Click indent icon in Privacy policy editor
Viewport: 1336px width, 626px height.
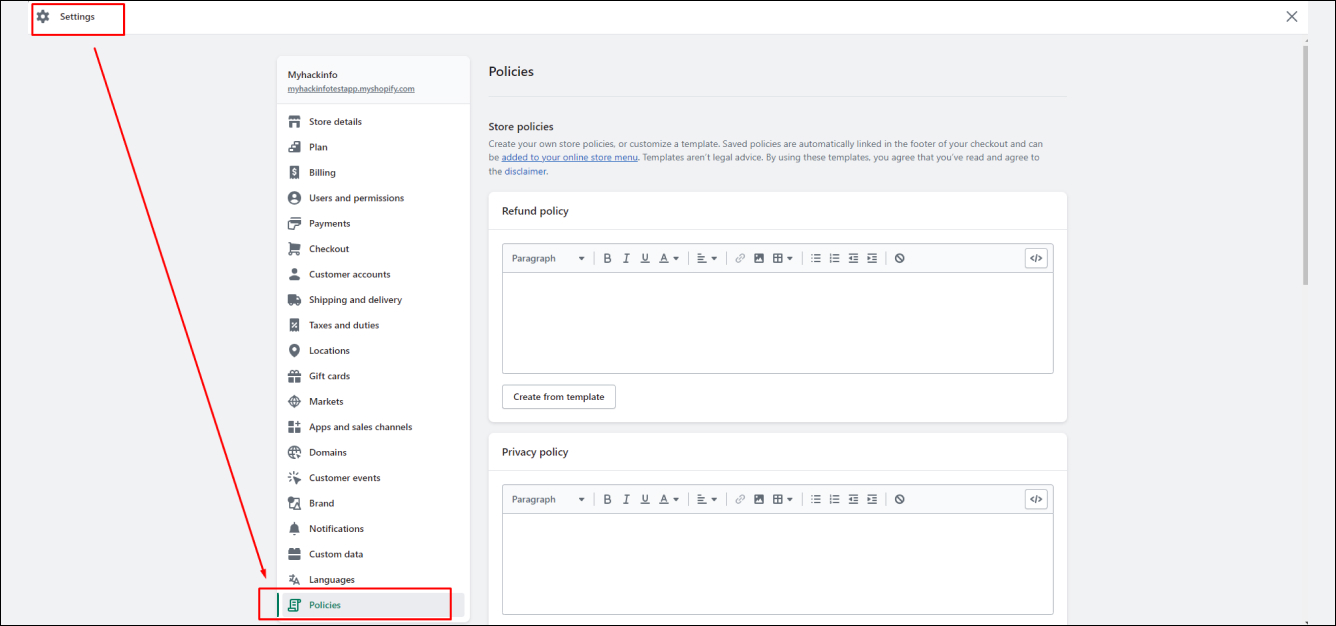(872, 499)
